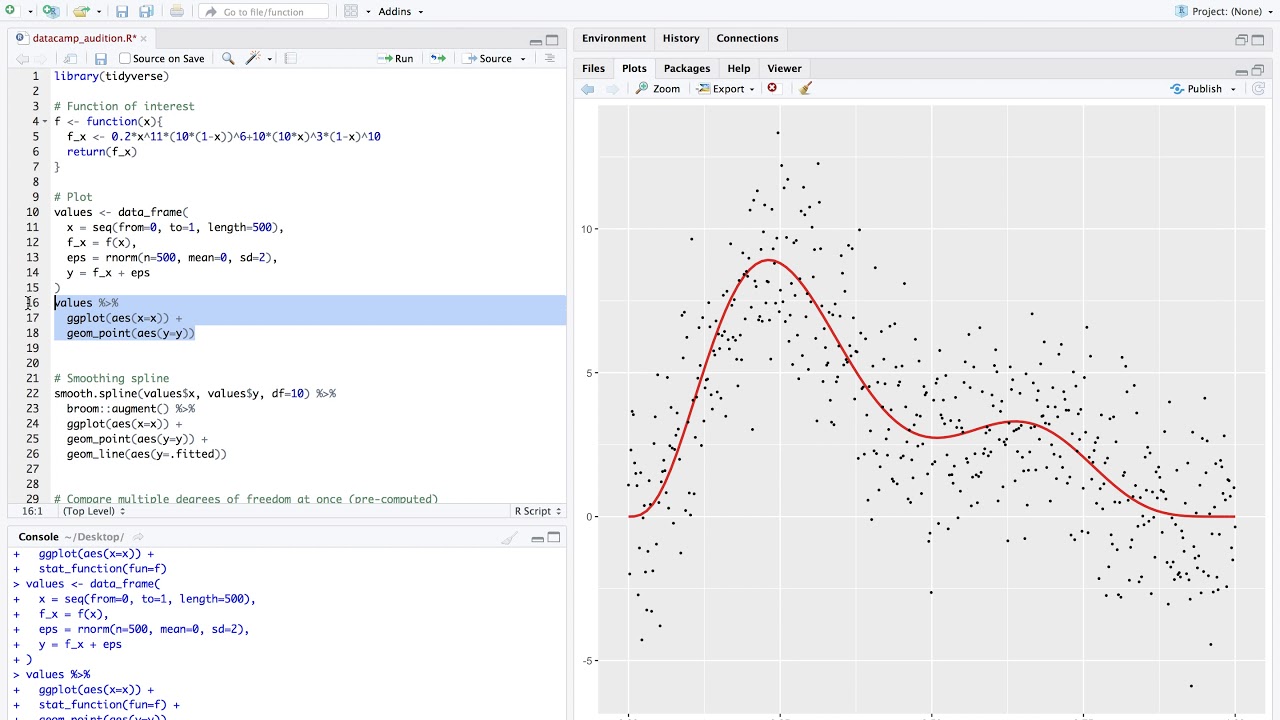1280x720 pixels.
Task: Re-run the previous code region
Action: coord(438,58)
